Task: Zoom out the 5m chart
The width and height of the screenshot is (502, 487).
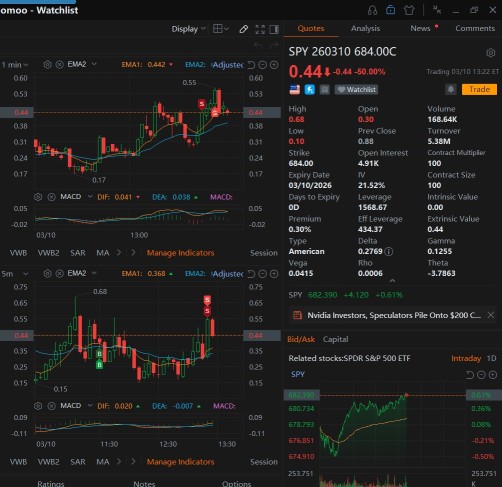Action: click(x=263, y=274)
